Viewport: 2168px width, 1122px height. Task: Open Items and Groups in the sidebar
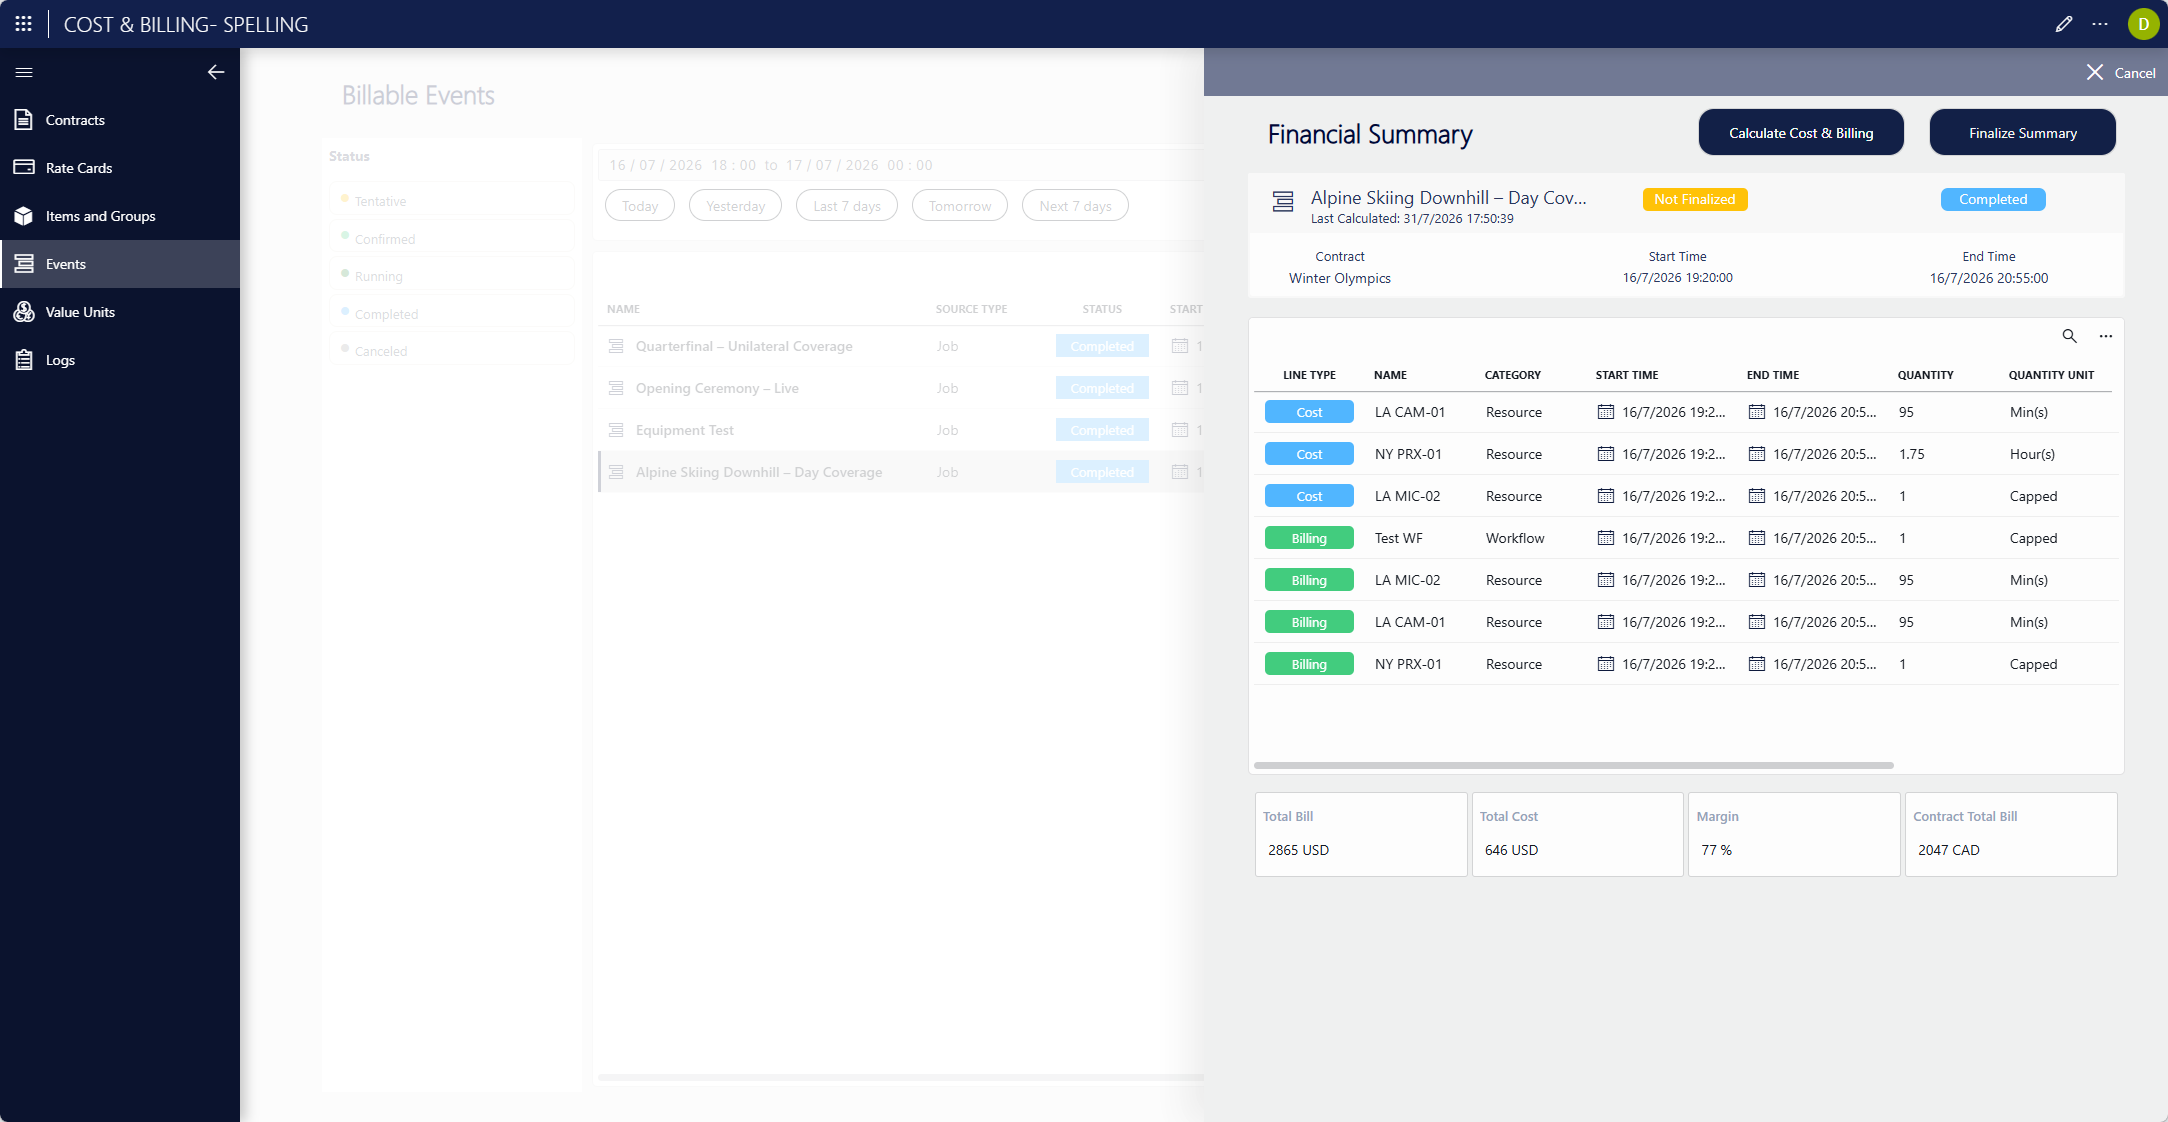120,216
